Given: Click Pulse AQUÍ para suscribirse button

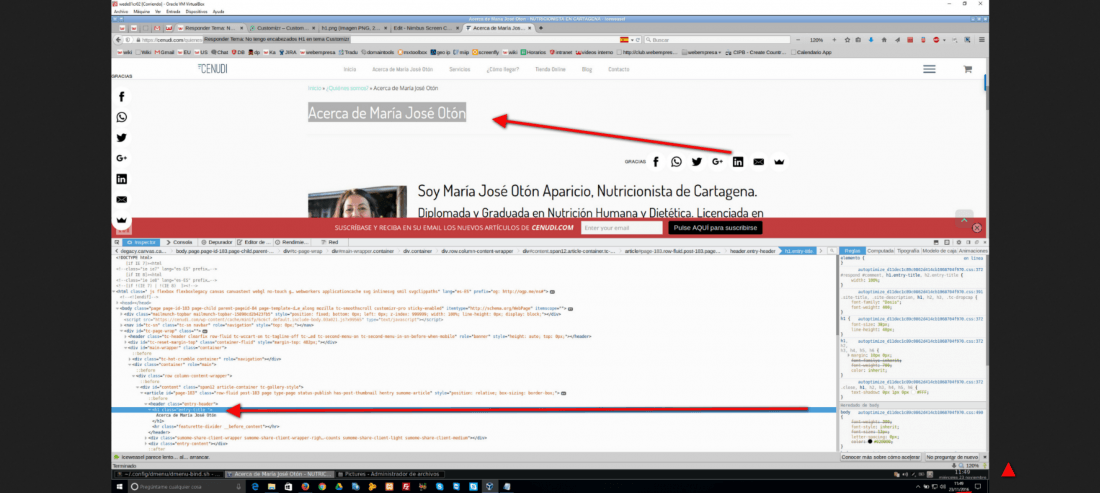Looking at the screenshot, I should pyautogui.click(x=715, y=228).
